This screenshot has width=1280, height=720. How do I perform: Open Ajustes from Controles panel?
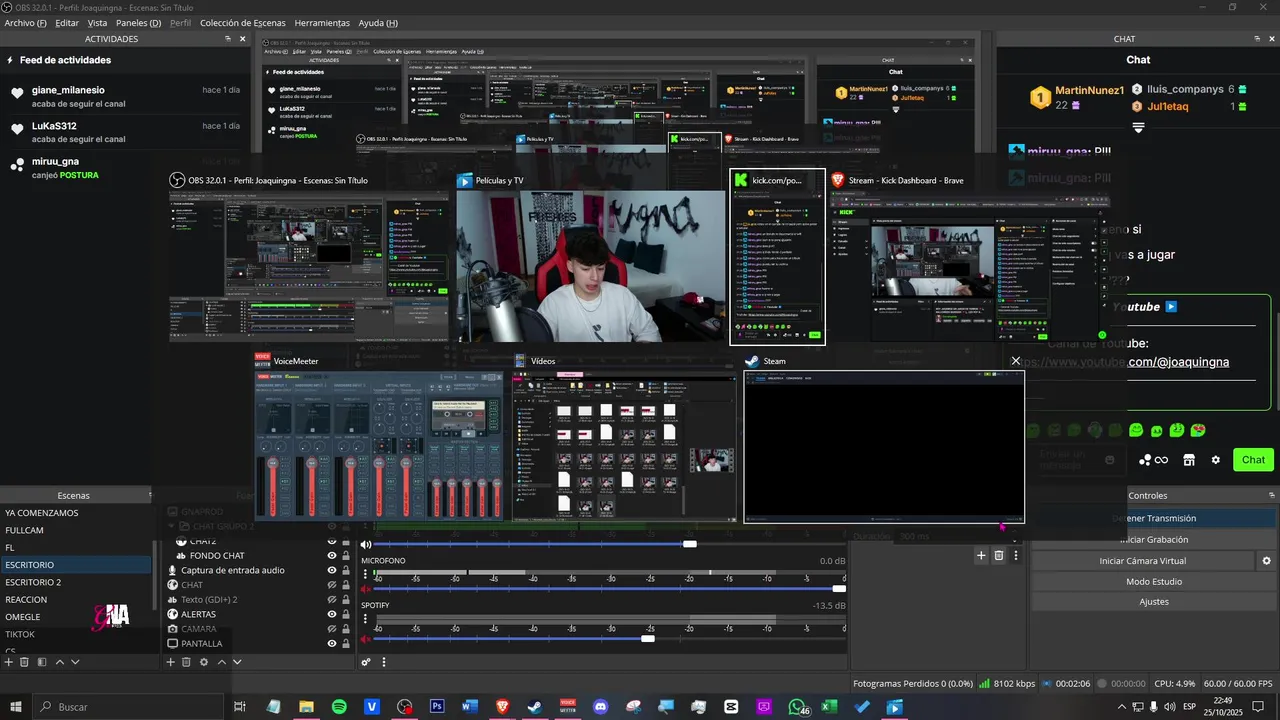(x=1154, y=601)
